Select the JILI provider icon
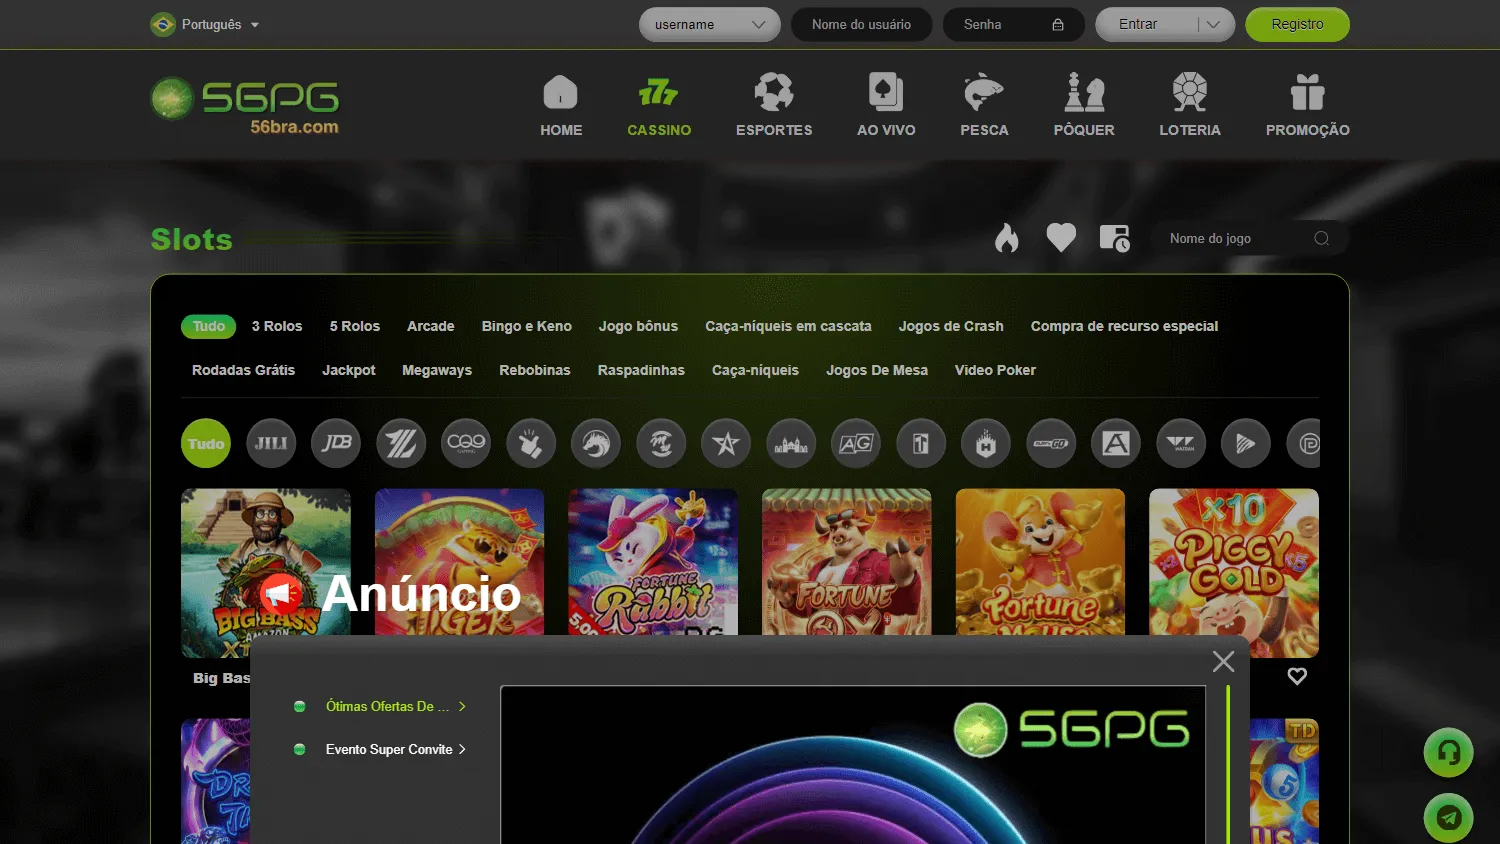Viewport: 1500px width, 844px height. pyautogui.click(x=271, y=443)
